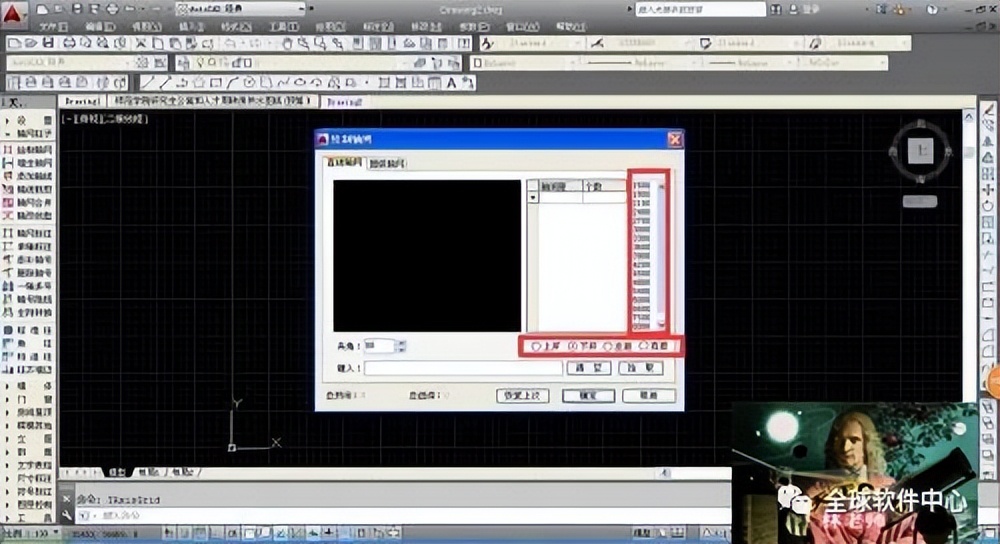This screenshot has width=1000, height=544.
Task: Open the 格式 menu
Action: point(236,27)
